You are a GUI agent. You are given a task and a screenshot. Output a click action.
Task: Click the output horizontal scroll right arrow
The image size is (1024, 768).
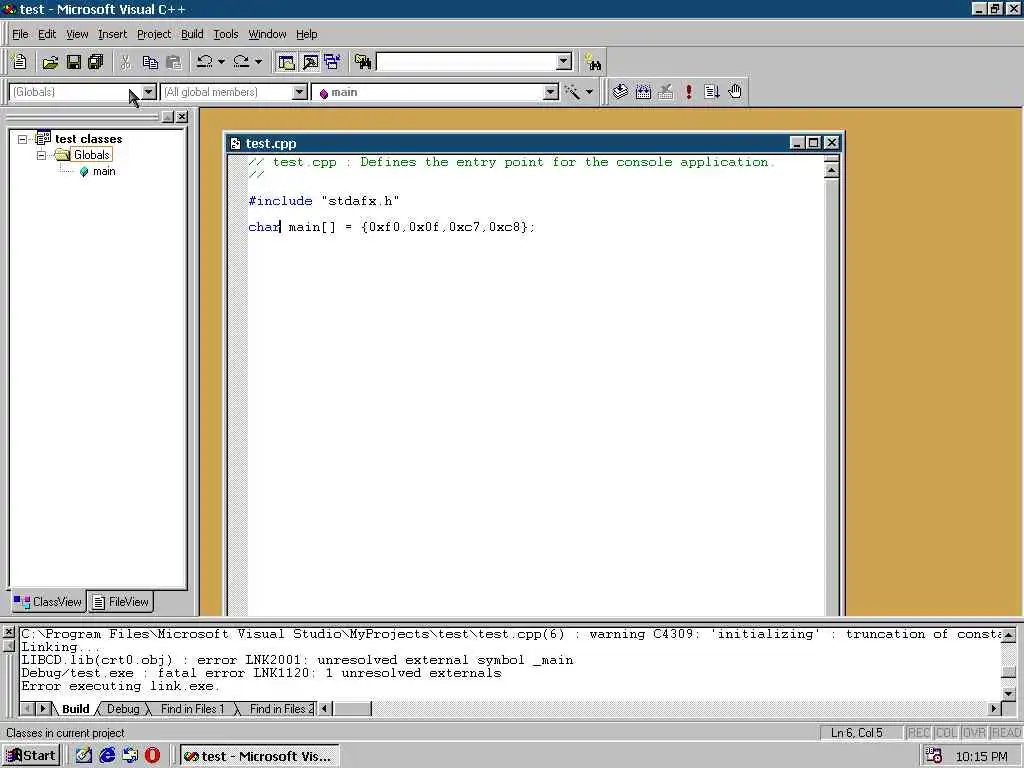click(x=994, y=709)
